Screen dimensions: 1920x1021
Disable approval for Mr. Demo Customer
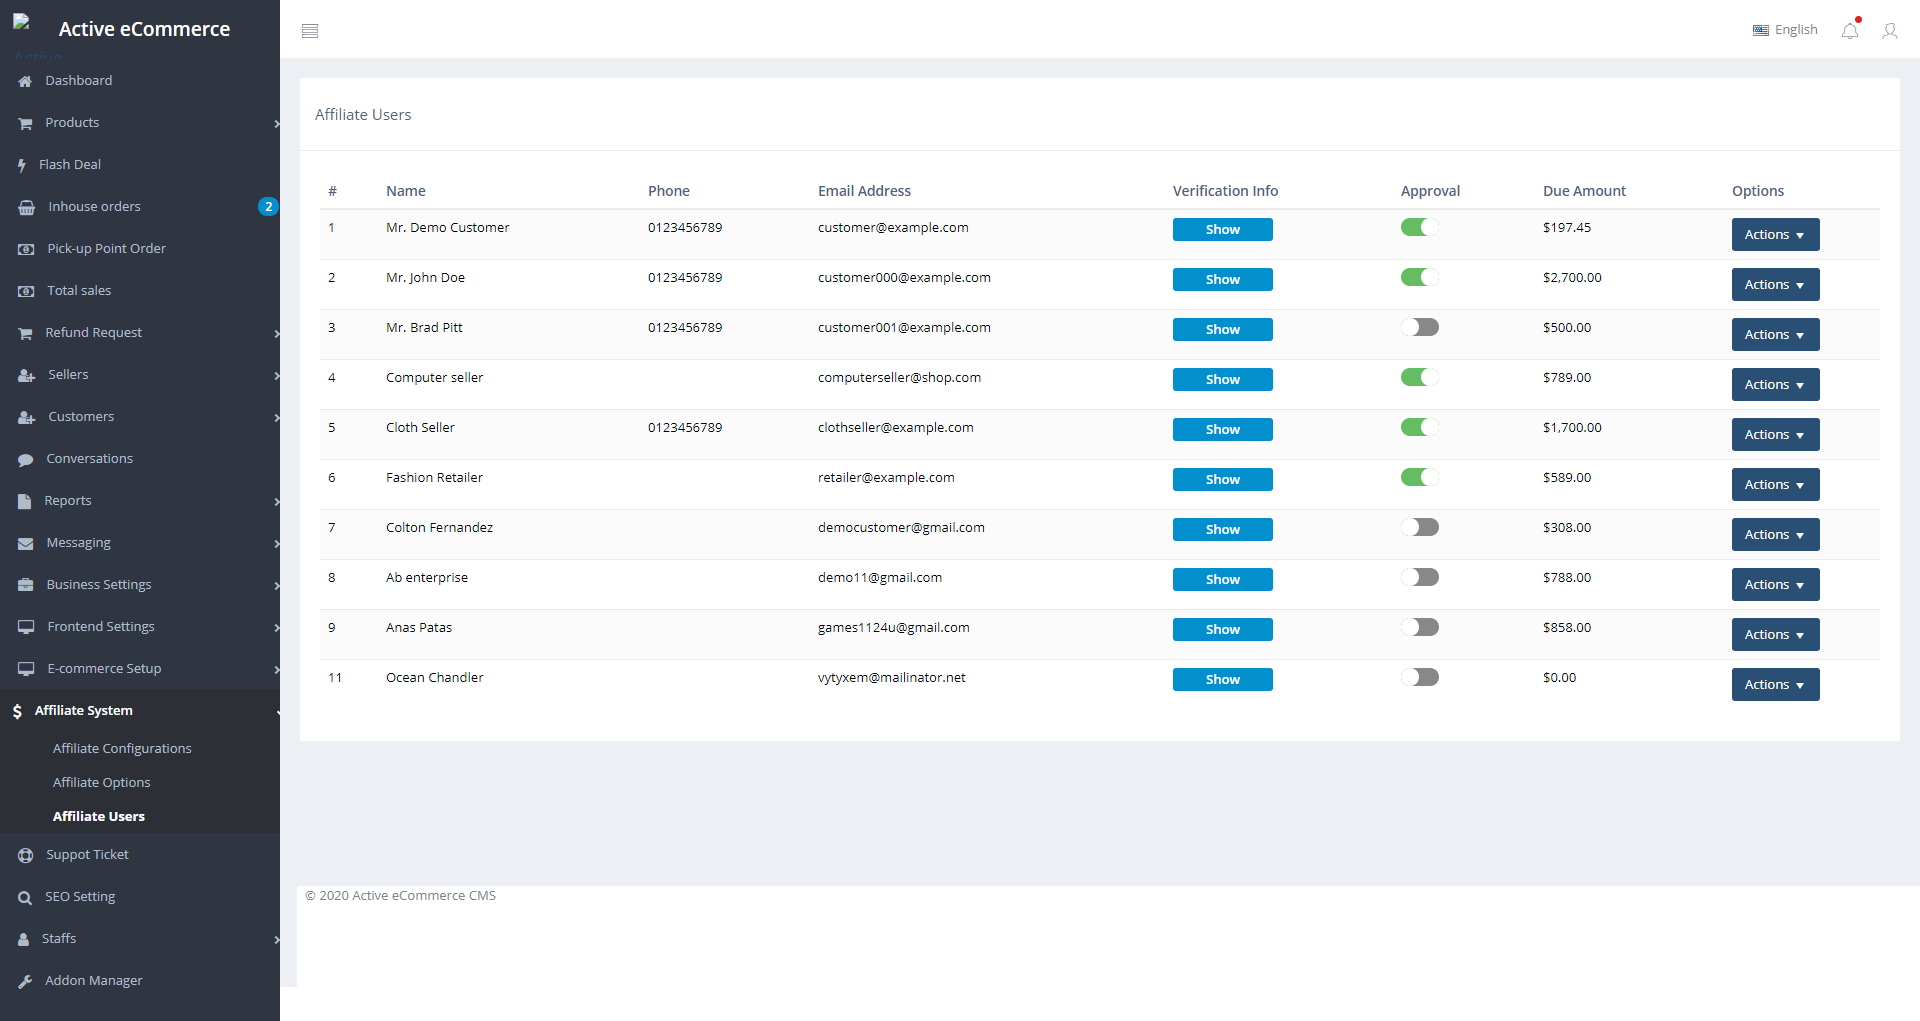point(1419,227)
